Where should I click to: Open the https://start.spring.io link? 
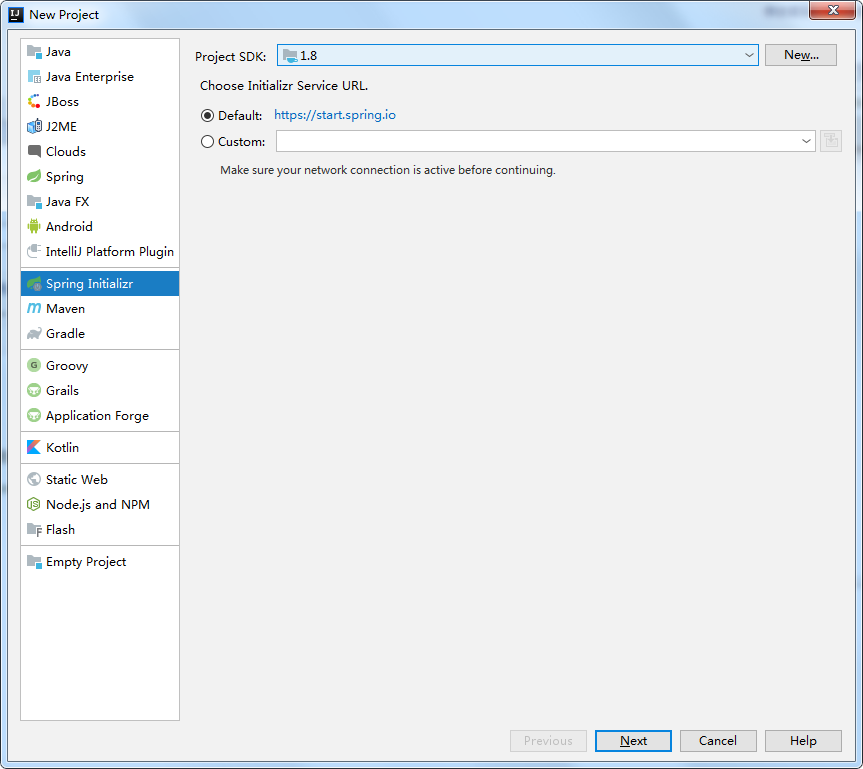point(335,115)
